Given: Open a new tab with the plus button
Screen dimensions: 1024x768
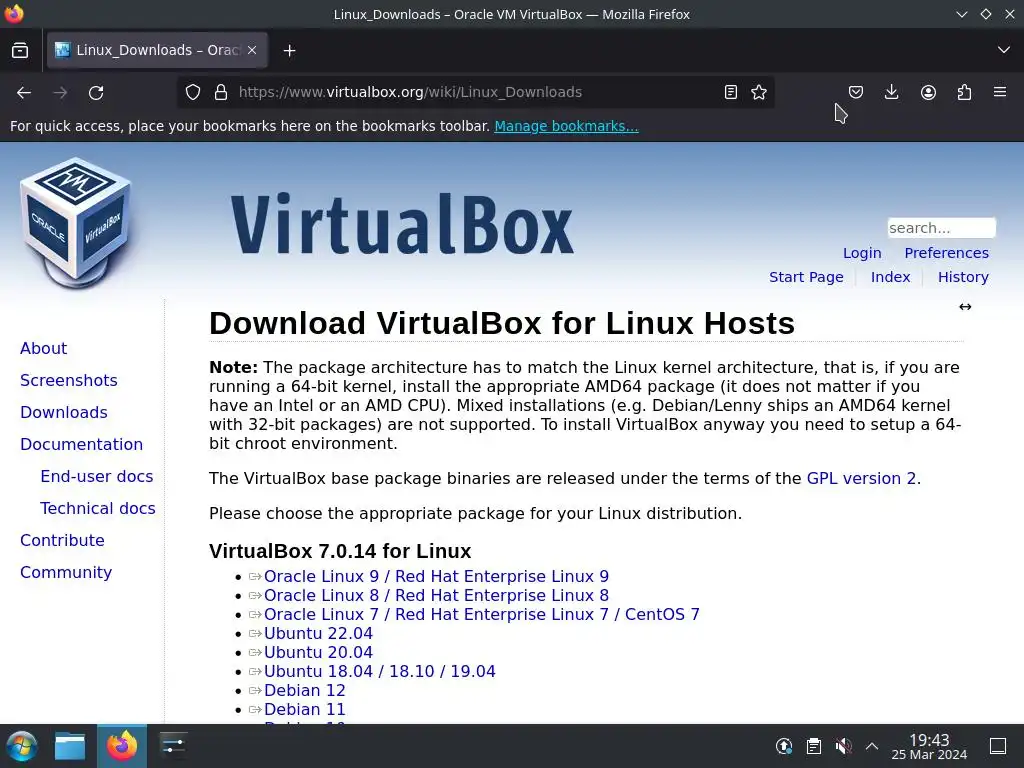Looking at the screenshot, I should click(289, 50).
